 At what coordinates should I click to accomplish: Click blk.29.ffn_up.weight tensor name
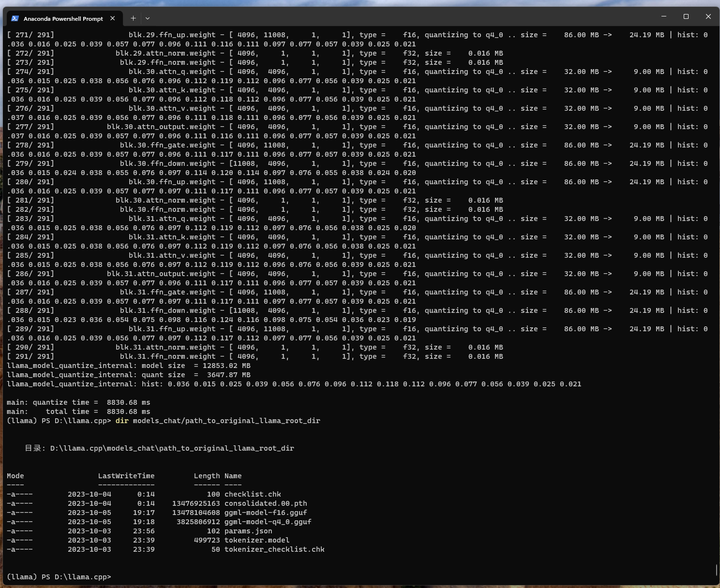[172, 35]
